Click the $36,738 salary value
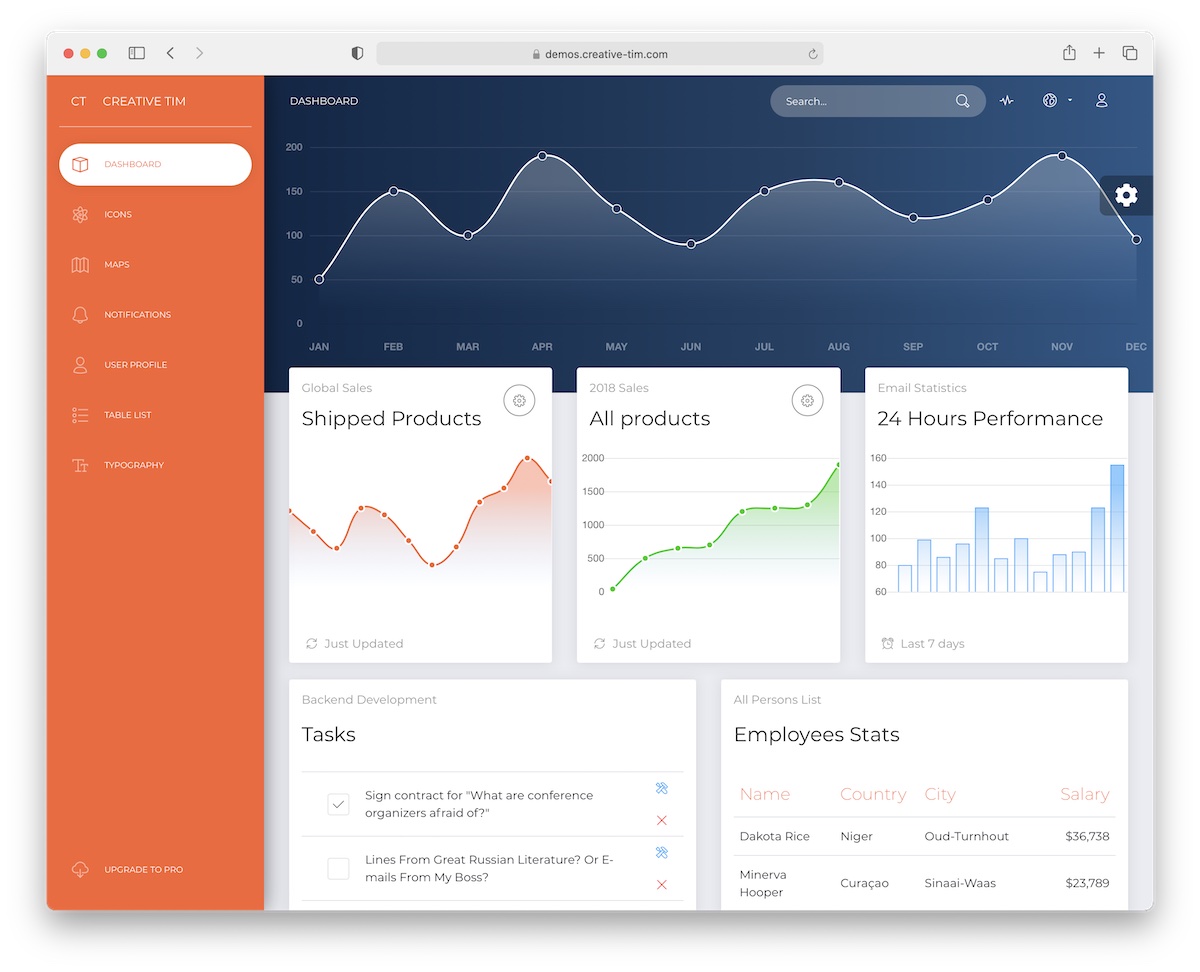 [x=1087, y=836]
